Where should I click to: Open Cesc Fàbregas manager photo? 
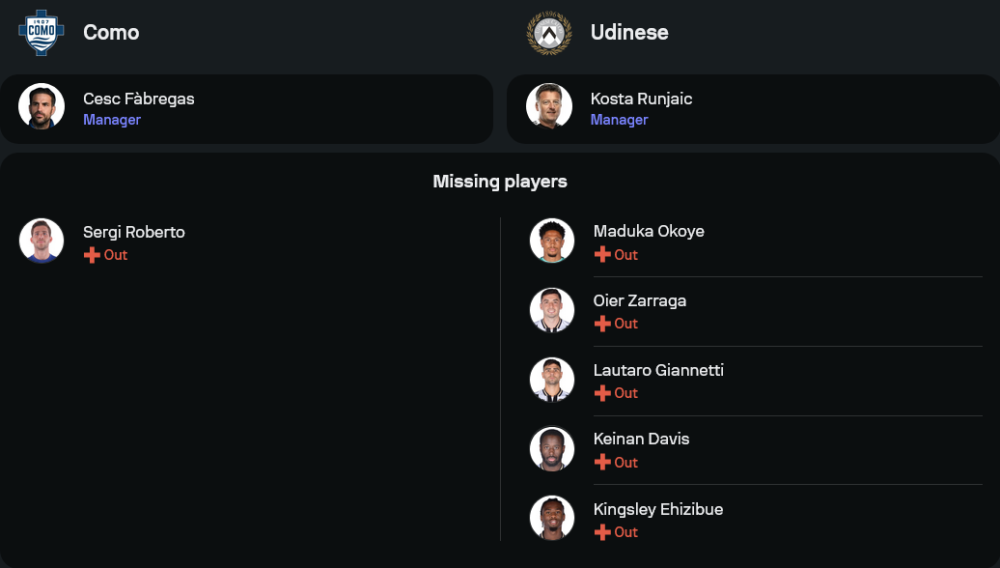tap(41, 107)
